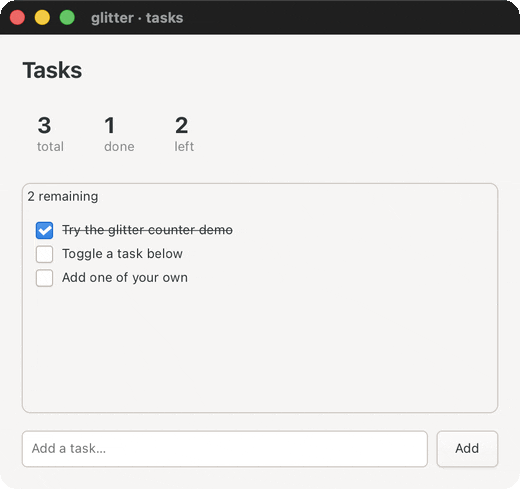This screenshot has width=520, height=489.
Task: Focus the Add a task text field
Action: pos(225,449)
